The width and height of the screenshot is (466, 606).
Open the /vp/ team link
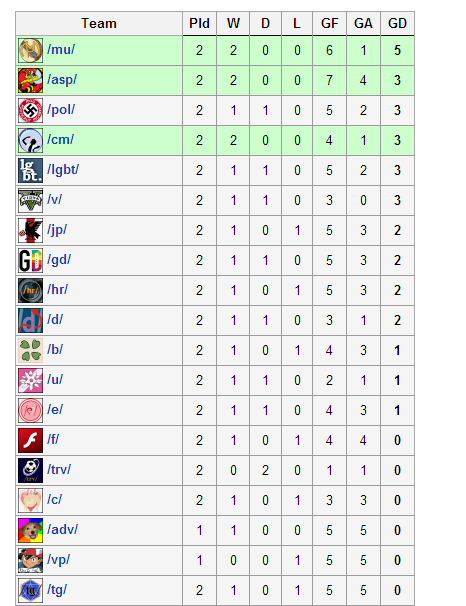coord(58,560)
